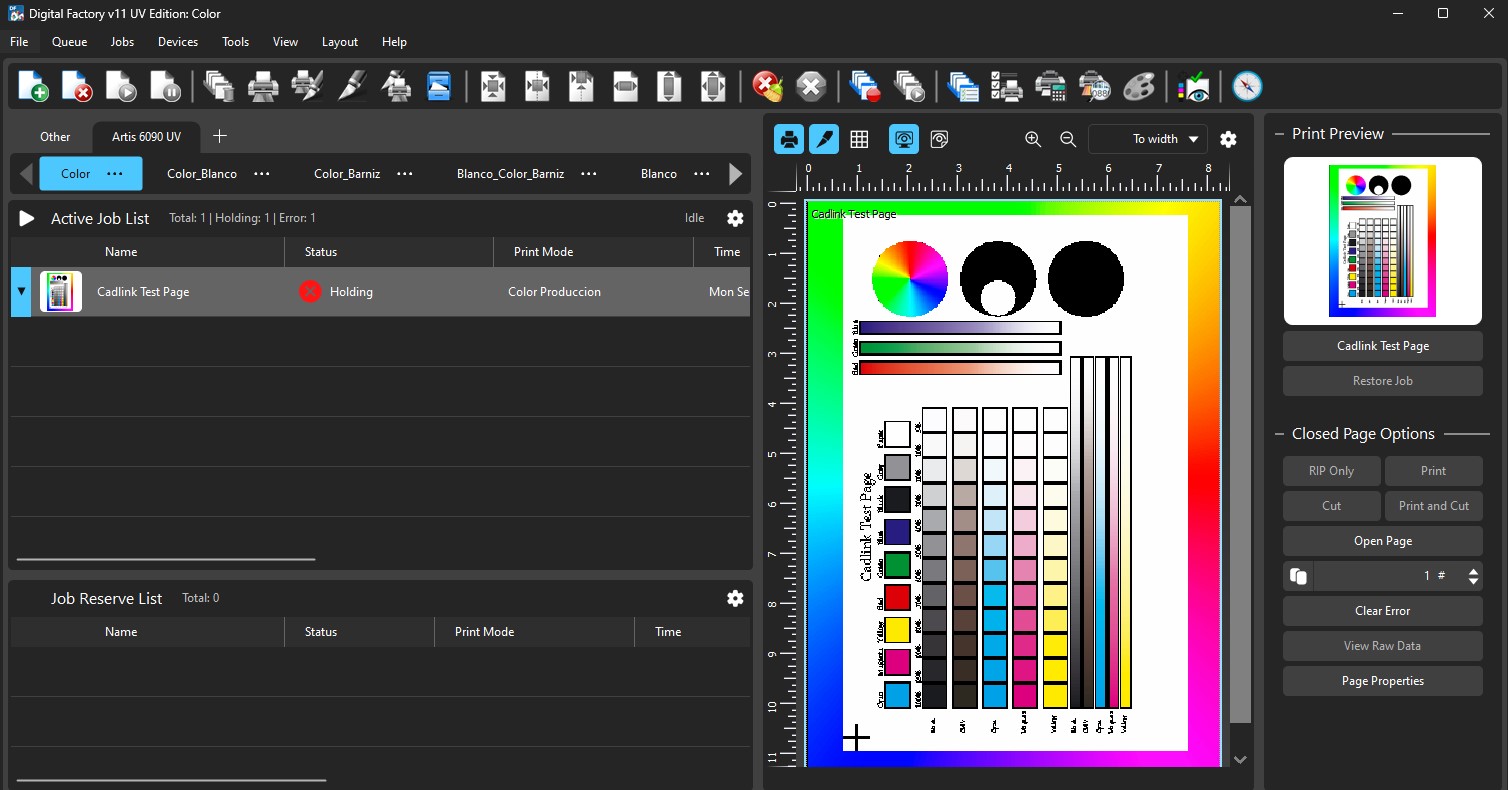Open the Devices menu
This screenshot has height=790, width=1508.
pos(178,42)
